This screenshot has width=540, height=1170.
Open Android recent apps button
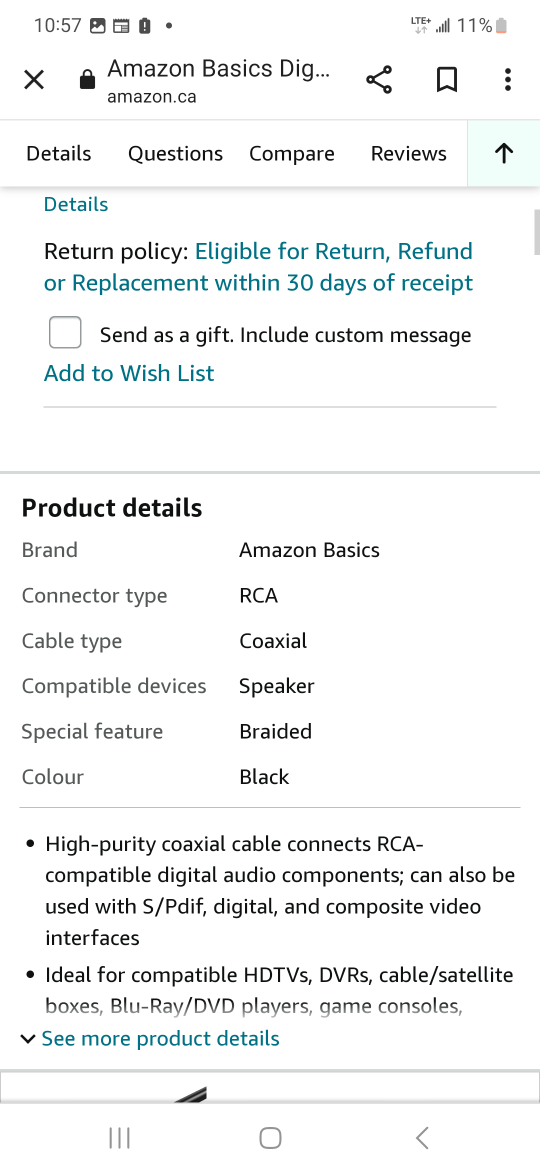tap(119, 1138)
